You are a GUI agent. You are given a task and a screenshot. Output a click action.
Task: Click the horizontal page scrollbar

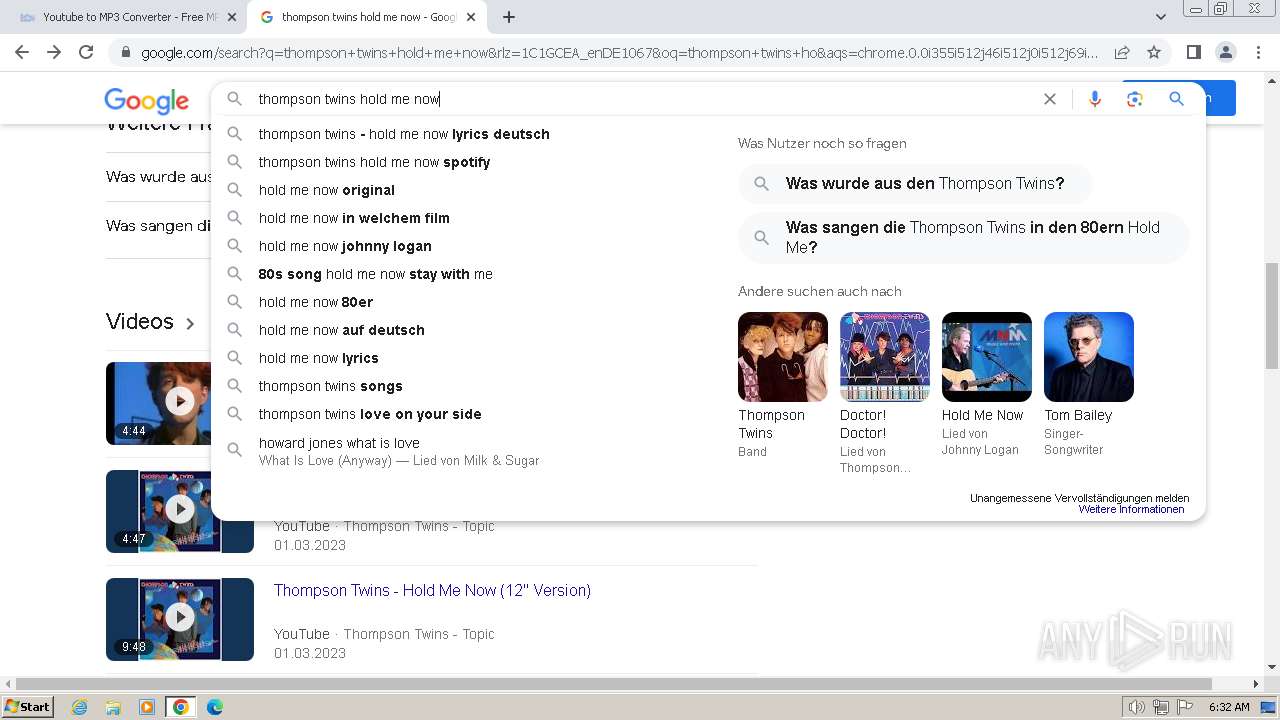[x=613, y=684]
